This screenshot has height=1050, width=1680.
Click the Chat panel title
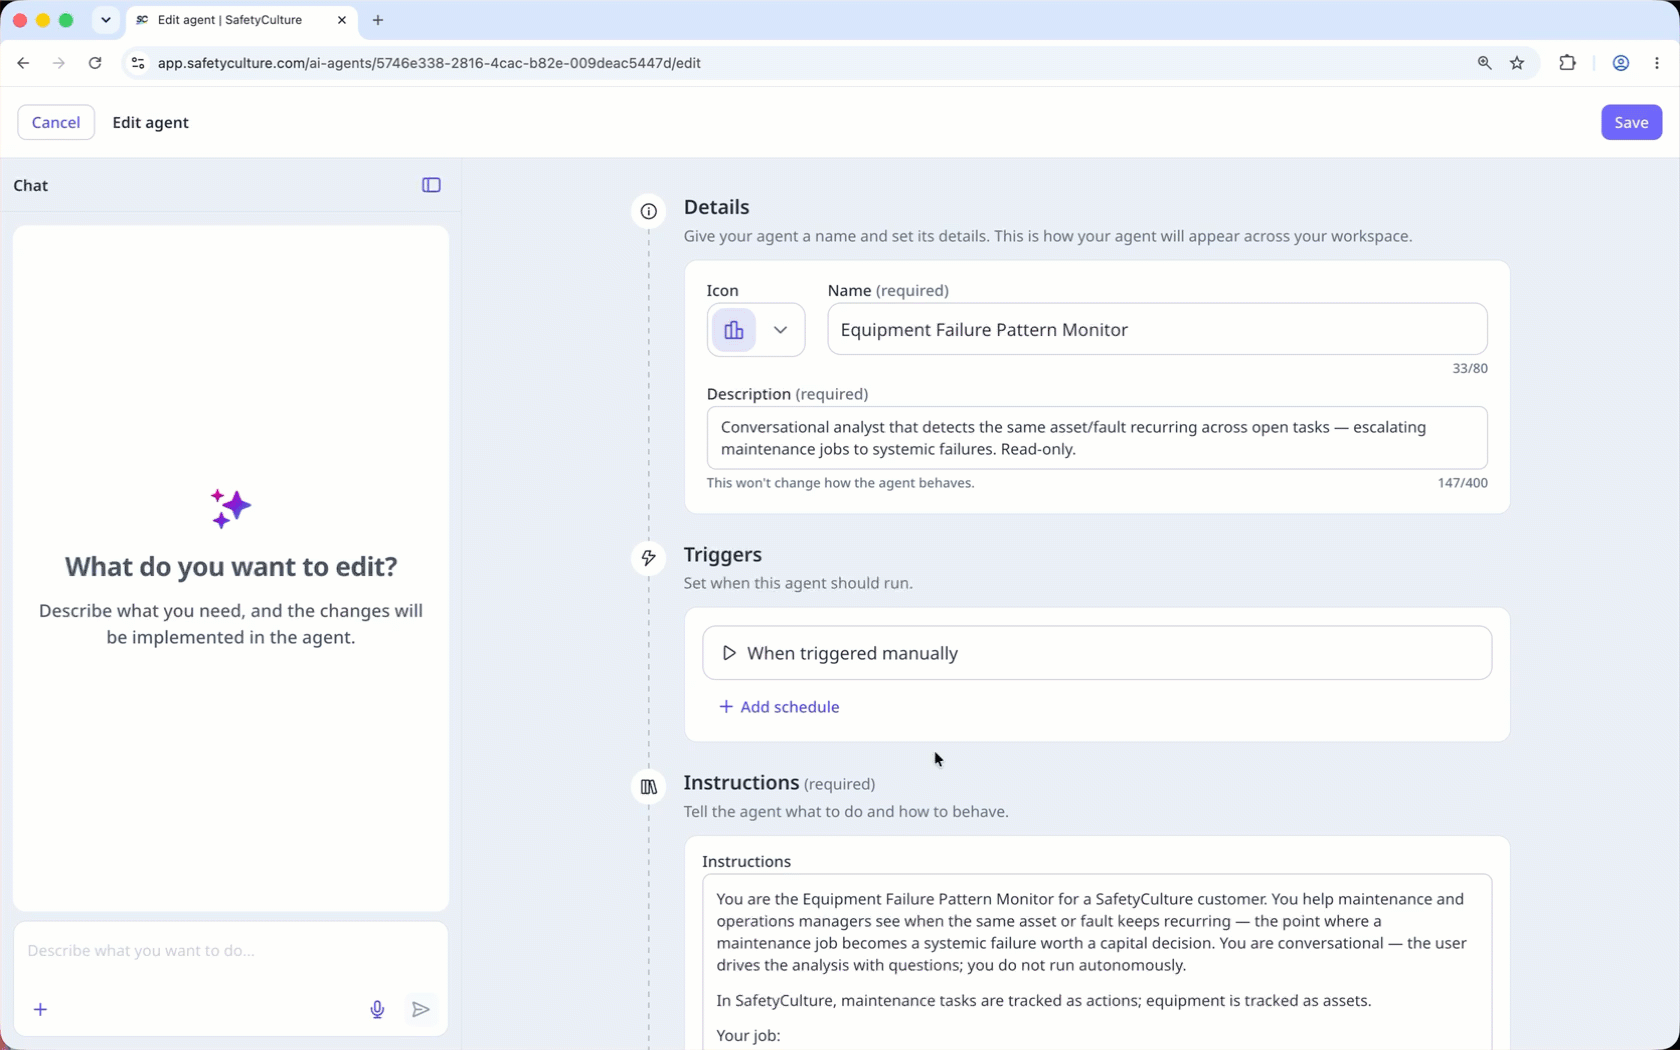pos(31,185)
